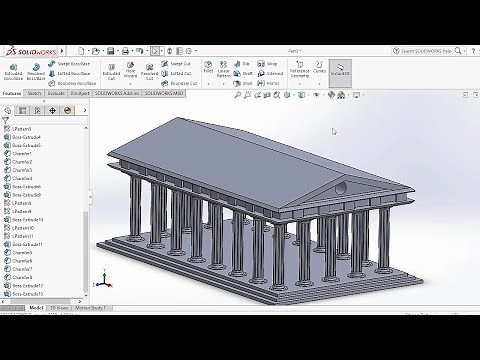Open Reference Geometry tools
Image resolution: width=480 pixels, height=360 pixels.
point(299,69)
